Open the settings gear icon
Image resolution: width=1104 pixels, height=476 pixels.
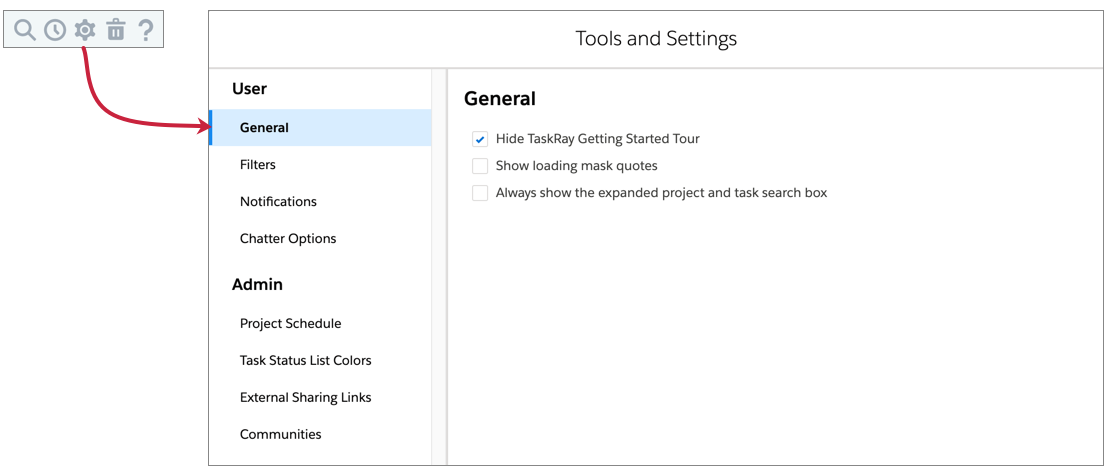click(85, 30)
